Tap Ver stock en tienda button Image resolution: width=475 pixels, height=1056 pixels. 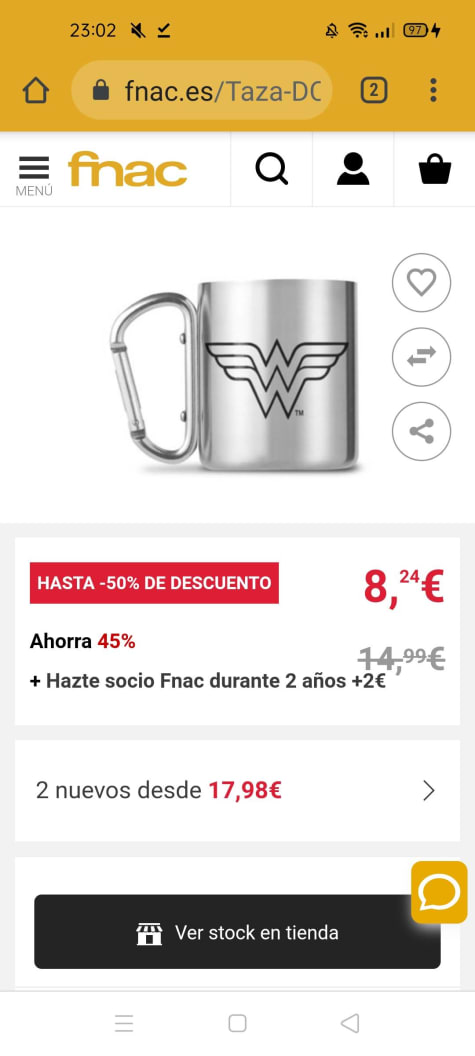pos(237,932)
